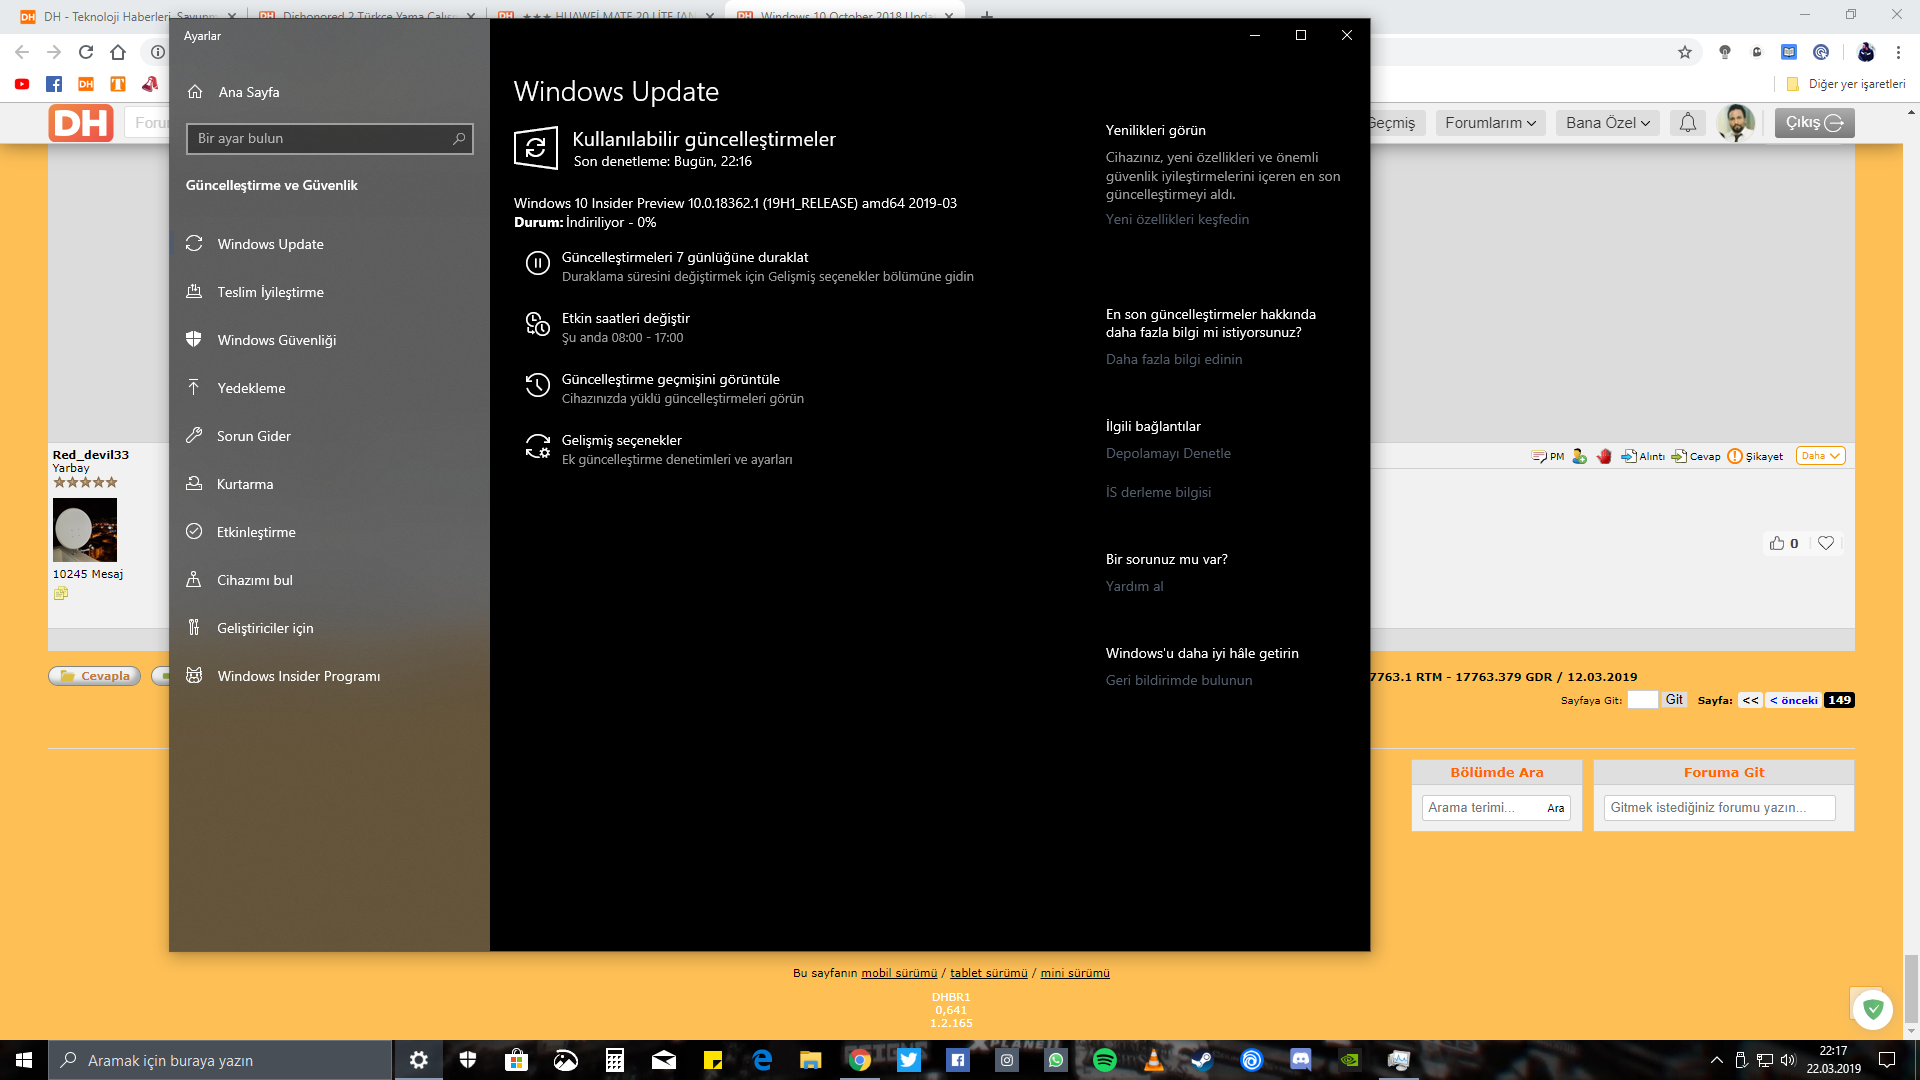The image size is (1920, 1080).
Task: Click Çıkış logout button
Action: 1814,123
